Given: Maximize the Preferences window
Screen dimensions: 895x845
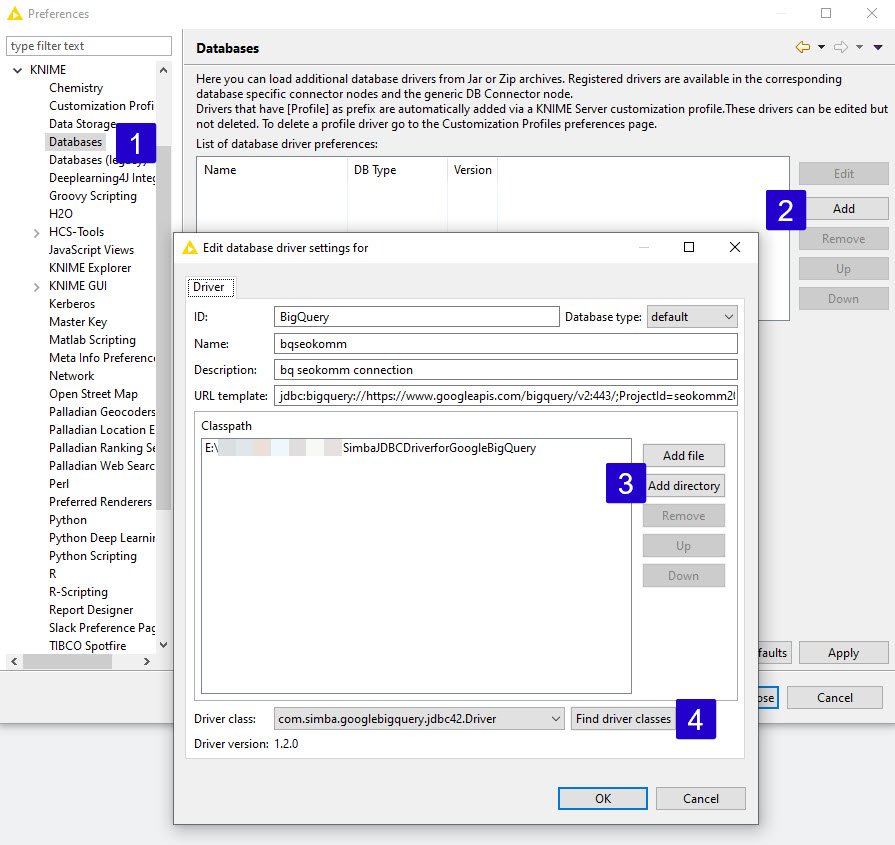Looking at the screenshot, I should click(x=826, y=13).
